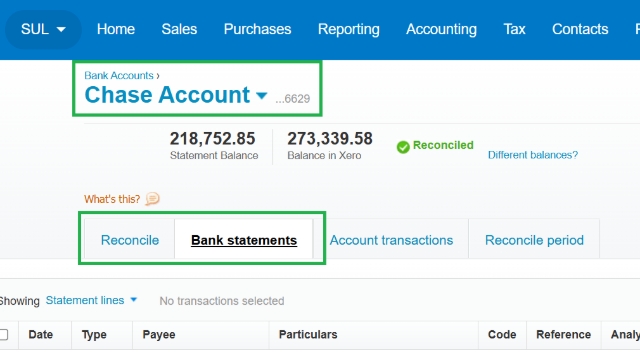Click the 218,752.85 statement balance value
The image size is (640, 360).
pyautogui.click(x=213, y=139)
